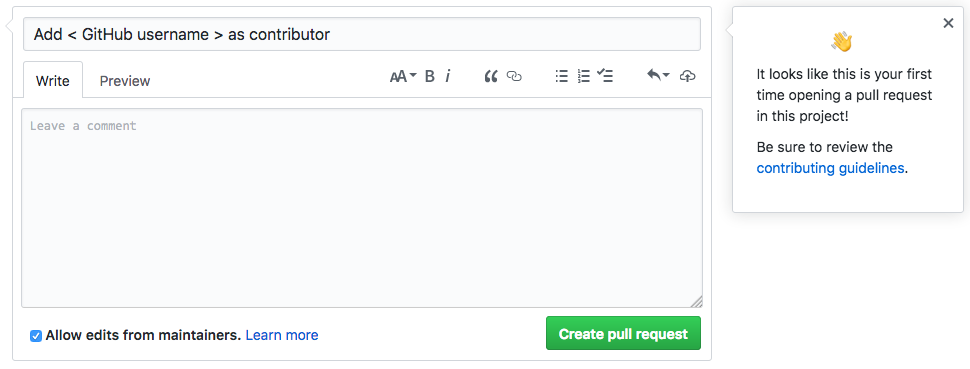Image resolution: width=970 pixels, height=369 pixels.
Task: Open the Learn more link
Action: [282, 336]
